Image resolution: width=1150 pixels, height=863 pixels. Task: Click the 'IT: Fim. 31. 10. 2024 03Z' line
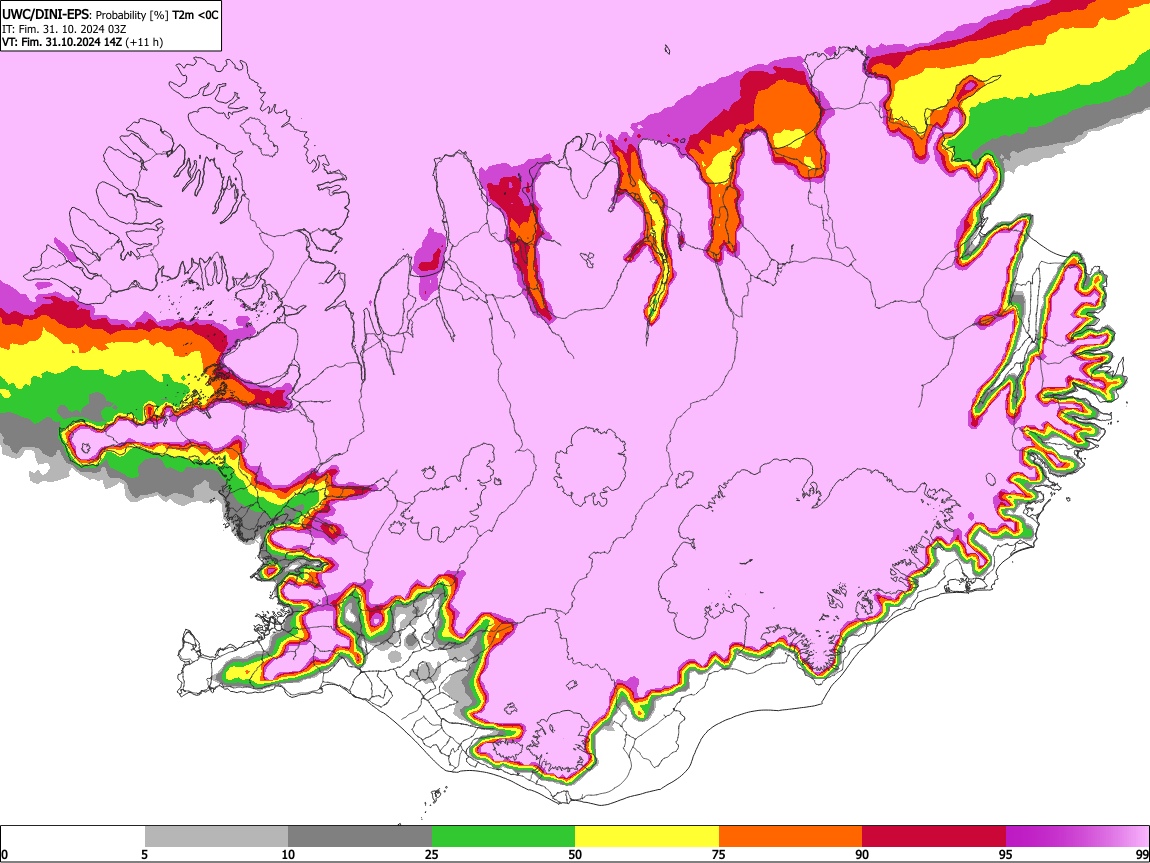point(64,29)
